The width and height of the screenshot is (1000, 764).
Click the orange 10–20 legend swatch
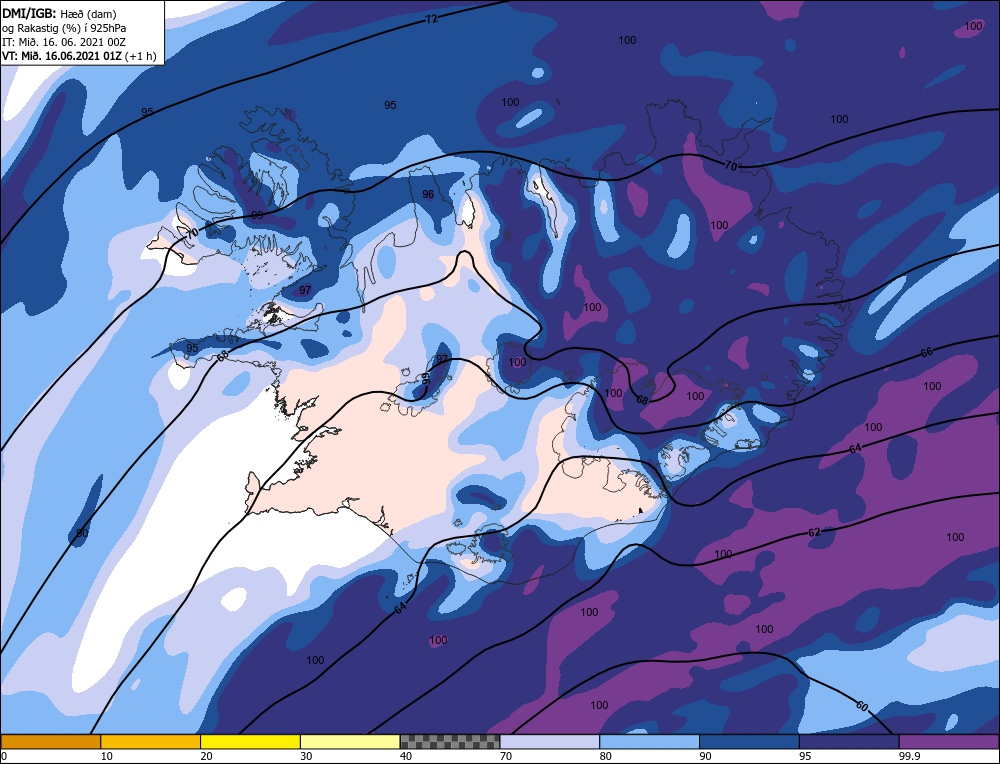[x=151, y=741]
